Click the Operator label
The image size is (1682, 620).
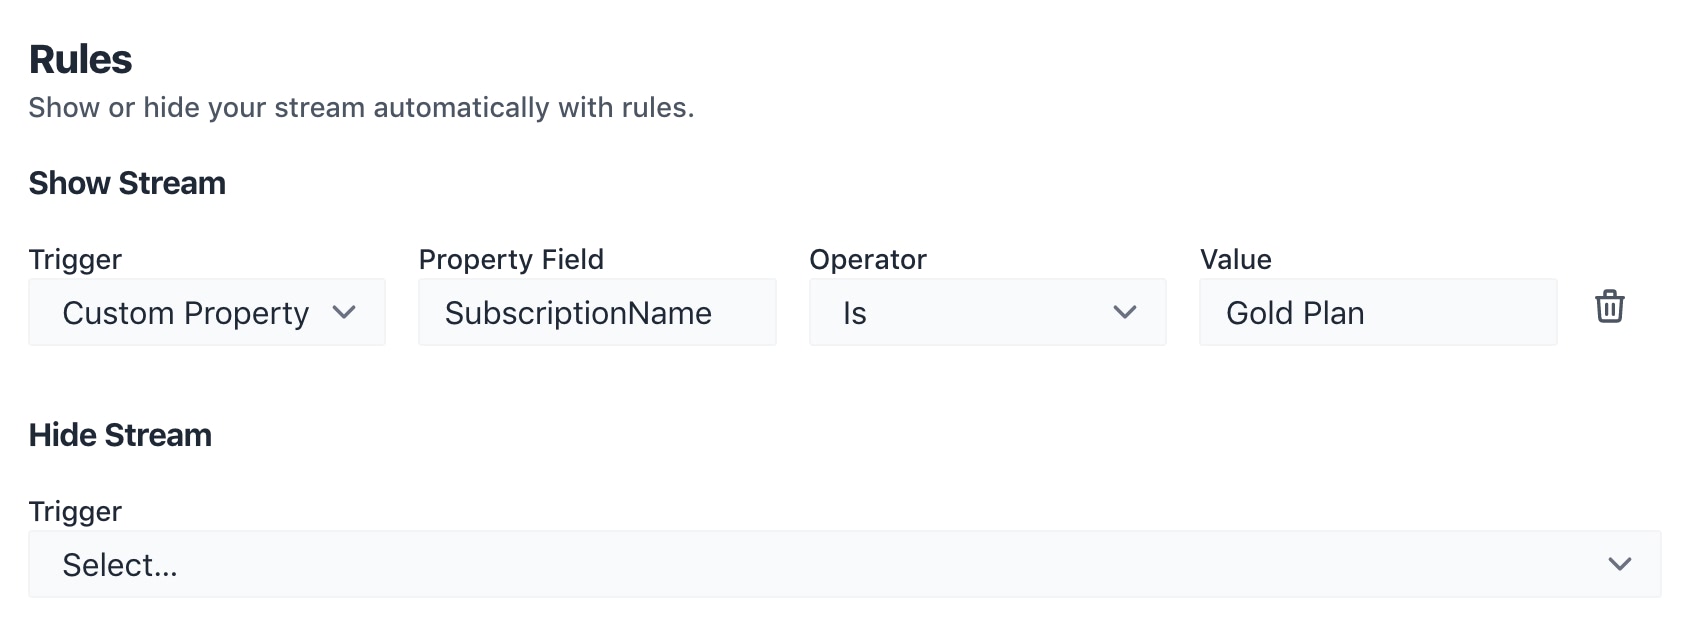tap(867, 260)
